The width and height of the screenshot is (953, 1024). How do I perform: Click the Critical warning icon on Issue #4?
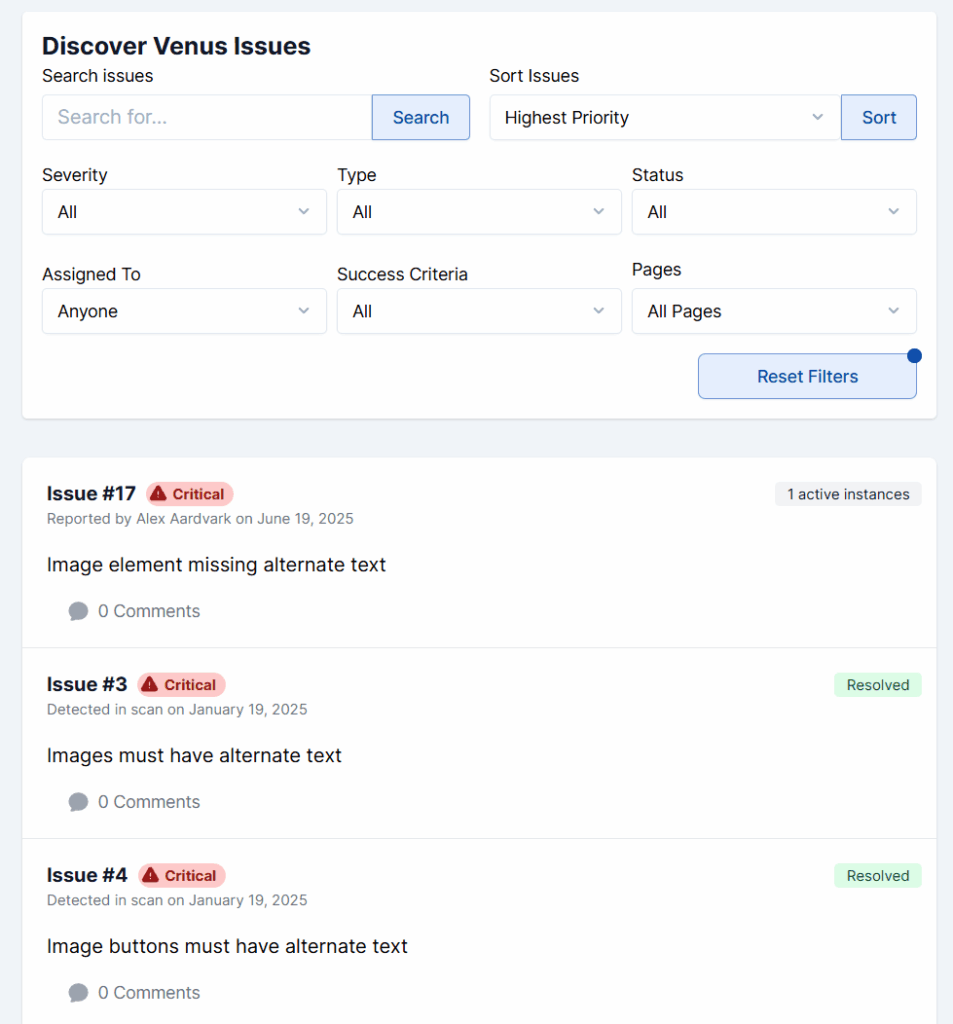click(x=151, y=876)
